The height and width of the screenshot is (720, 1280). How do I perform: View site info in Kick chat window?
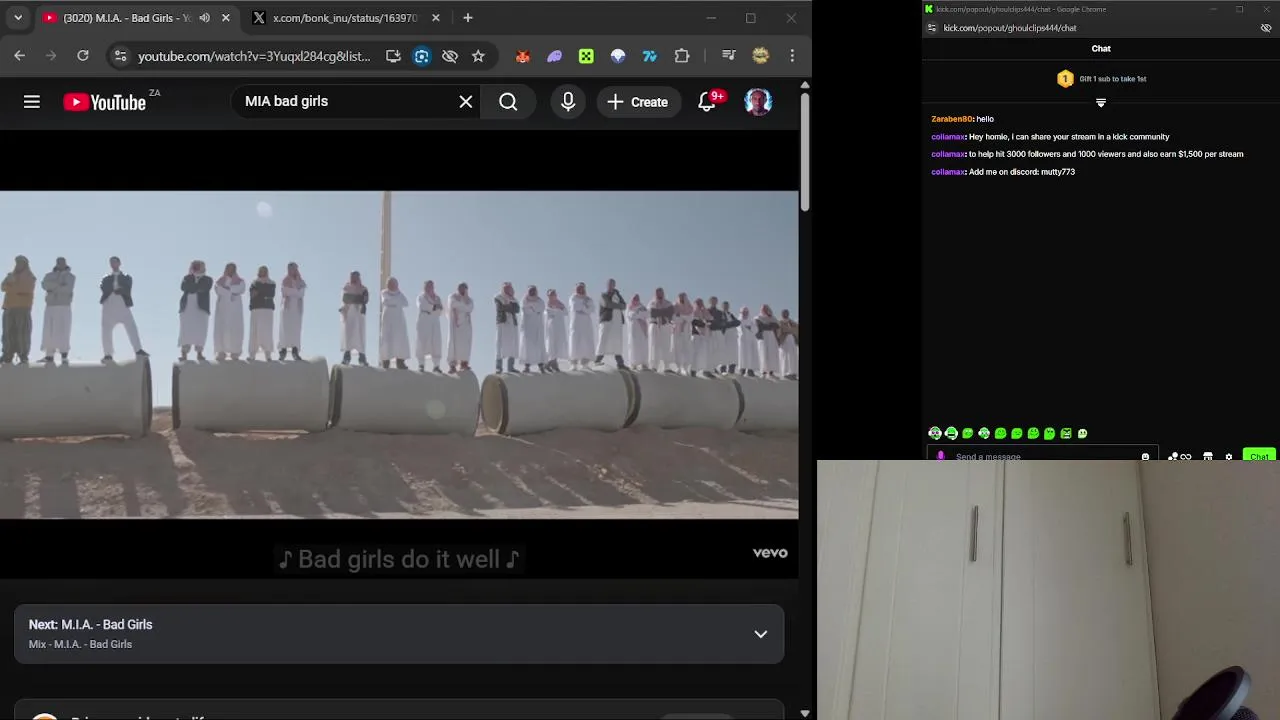coord(932,28)
